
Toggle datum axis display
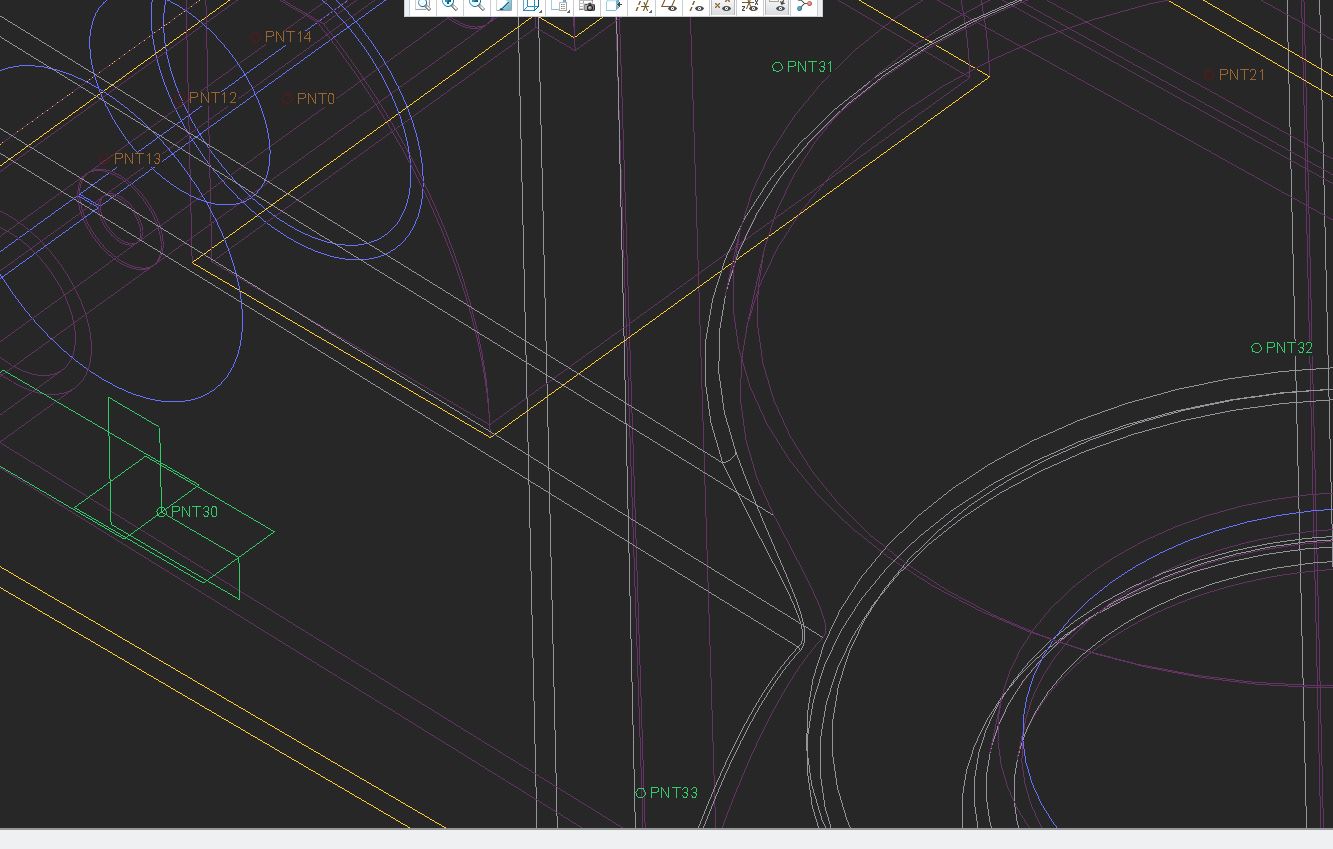coord(696,5)
